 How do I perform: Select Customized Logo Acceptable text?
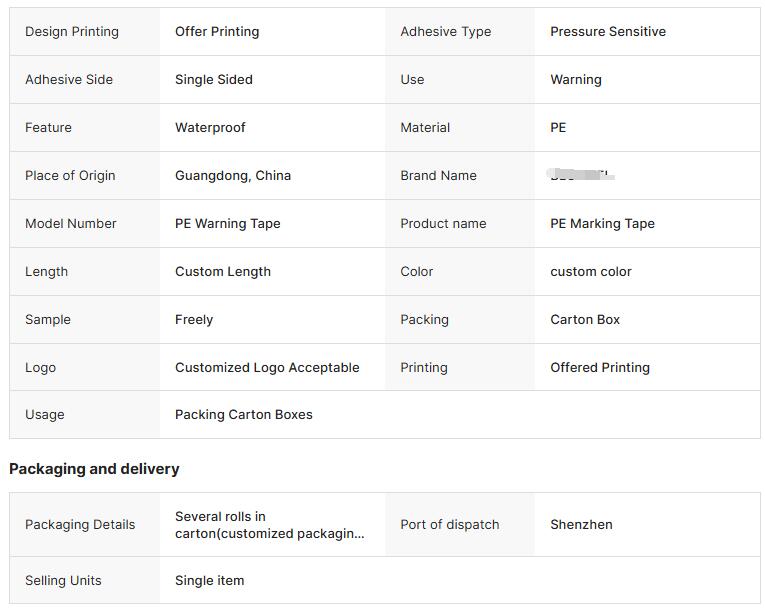click(x=267, y=368)
